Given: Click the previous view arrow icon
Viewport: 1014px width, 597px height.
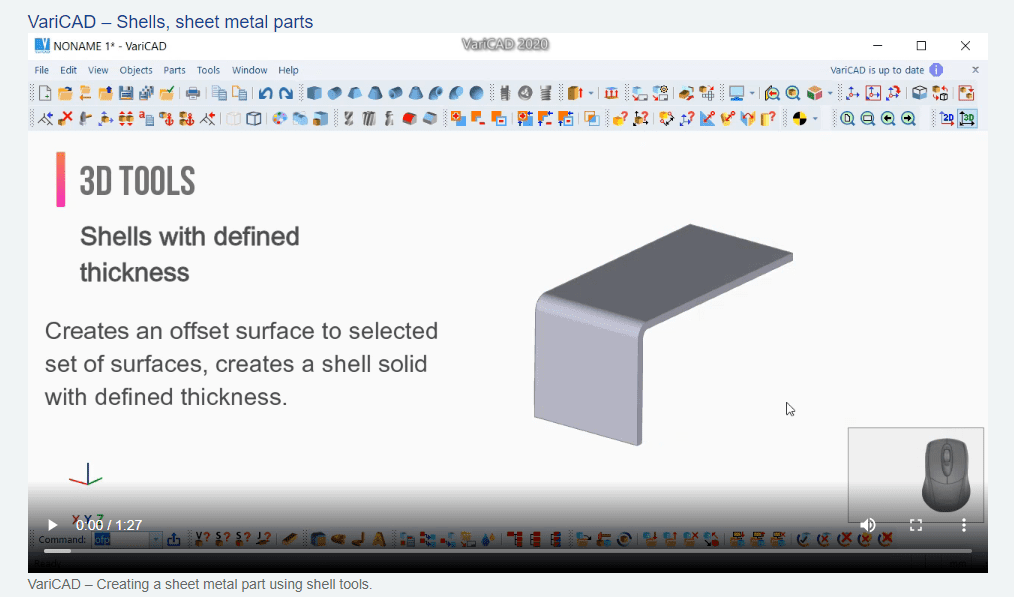Looking at the screenshot, I should point(888,118).
